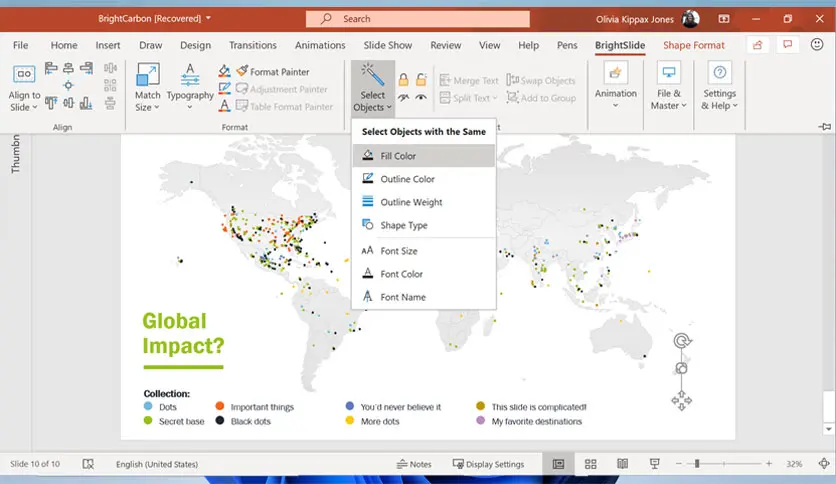Unlock objects with the open padlock
The height and width of the screenshot is (484, 836).
[x=421, y=80]
